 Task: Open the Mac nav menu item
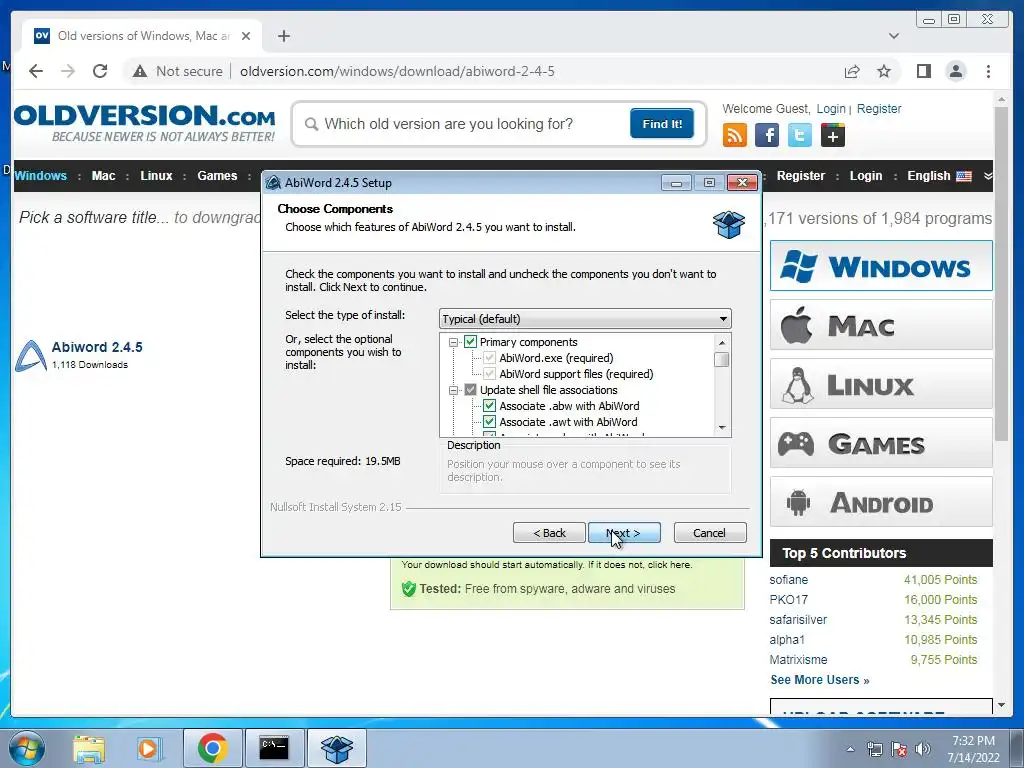point(103,176)
